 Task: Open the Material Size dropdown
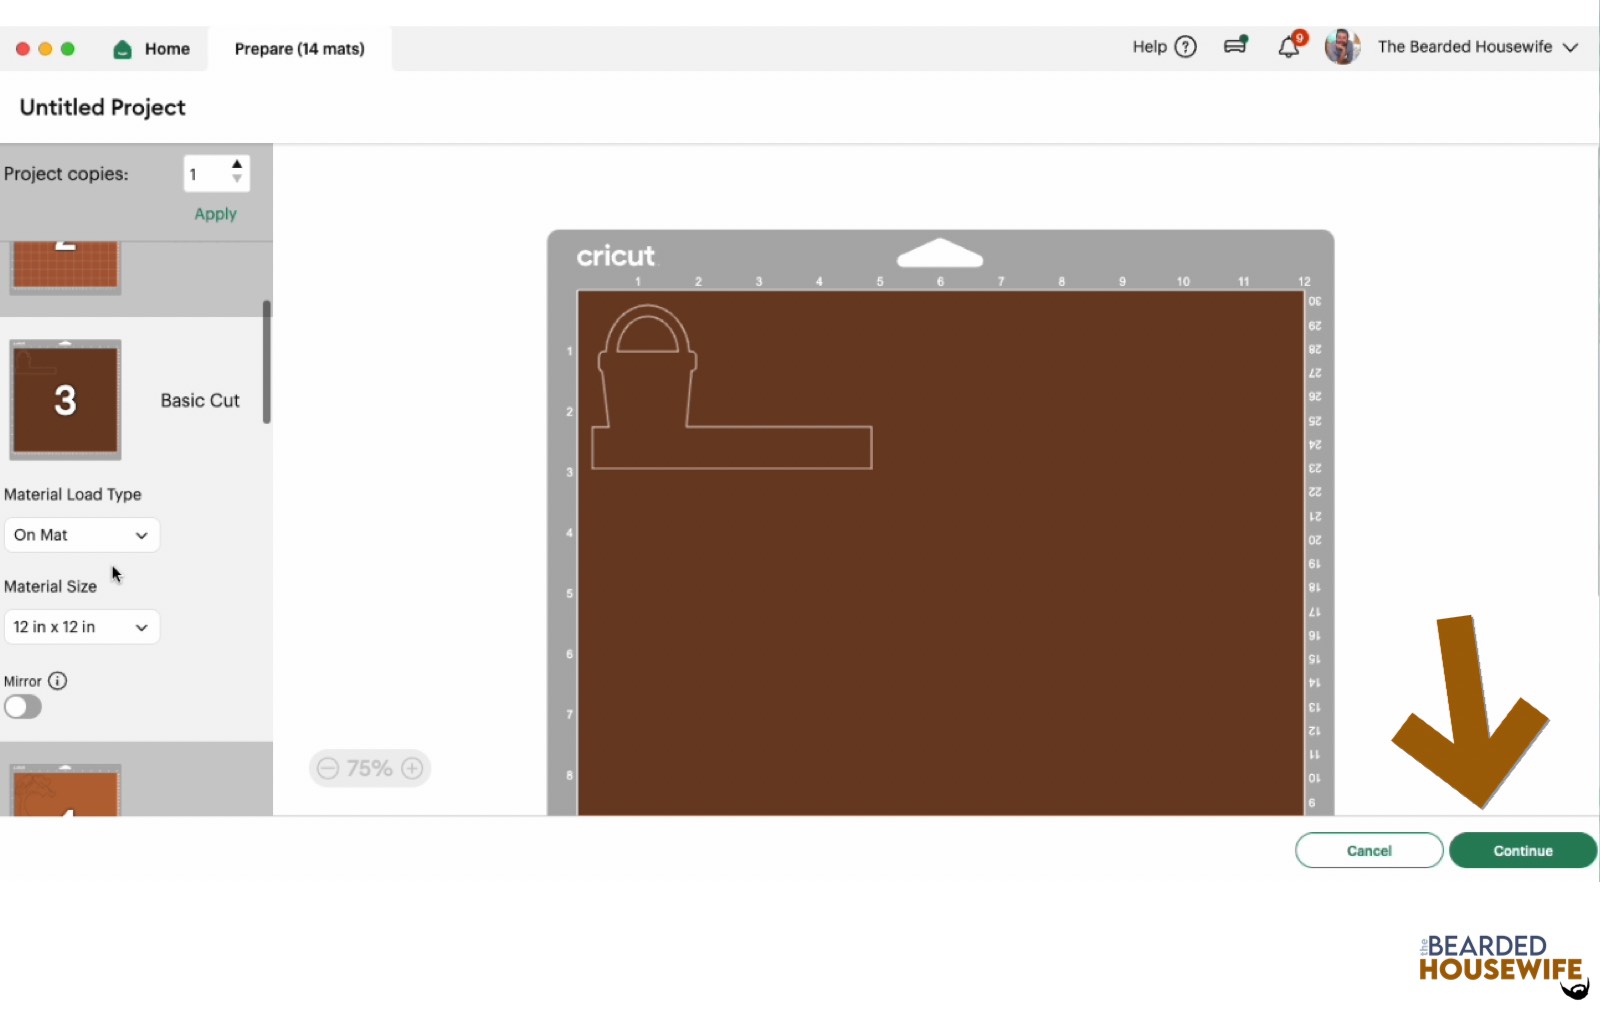click(x=81, y=627)
